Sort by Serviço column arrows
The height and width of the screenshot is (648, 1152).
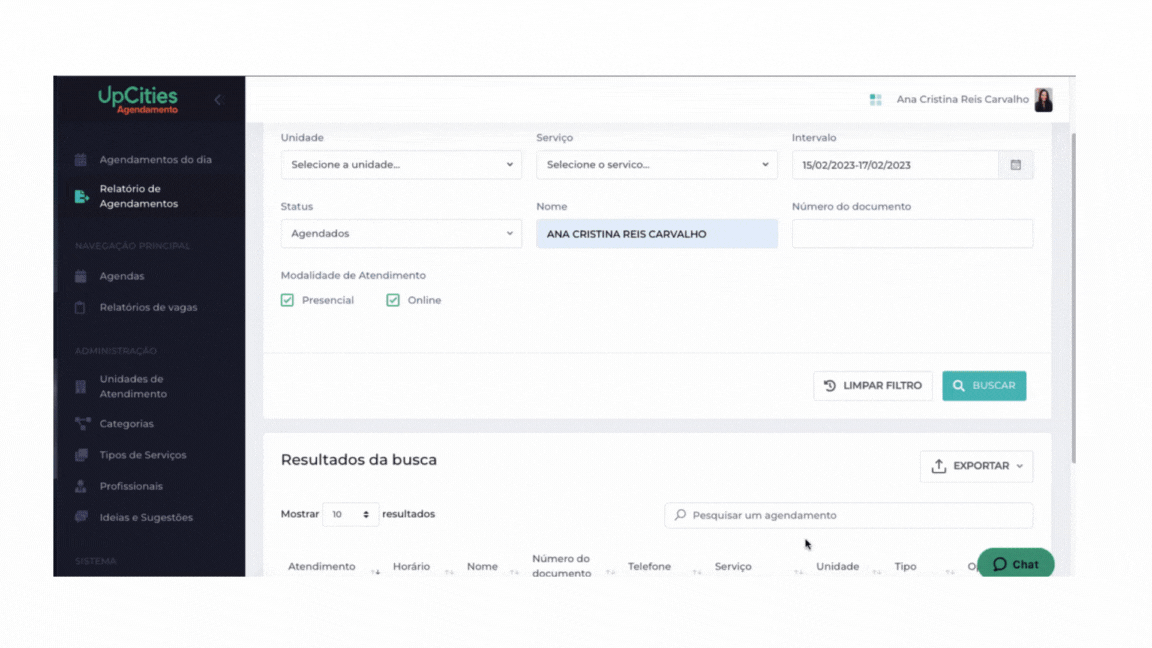tap(798, 571)
